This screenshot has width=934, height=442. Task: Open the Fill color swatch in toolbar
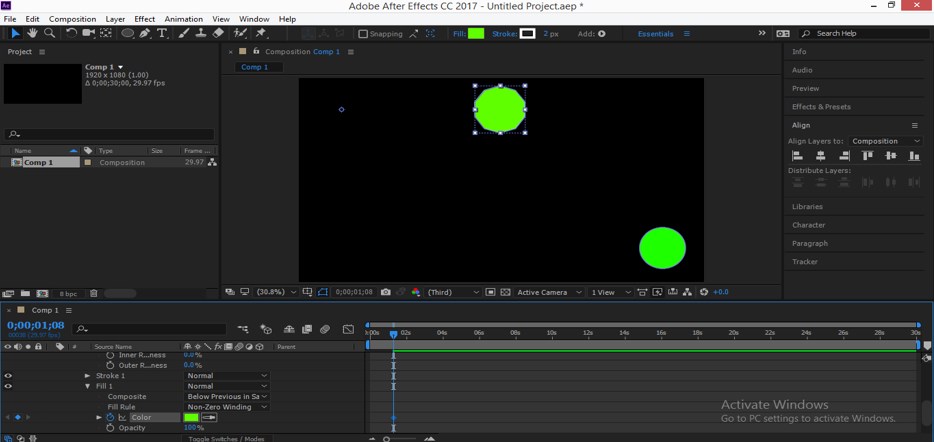tap(476, 34)
